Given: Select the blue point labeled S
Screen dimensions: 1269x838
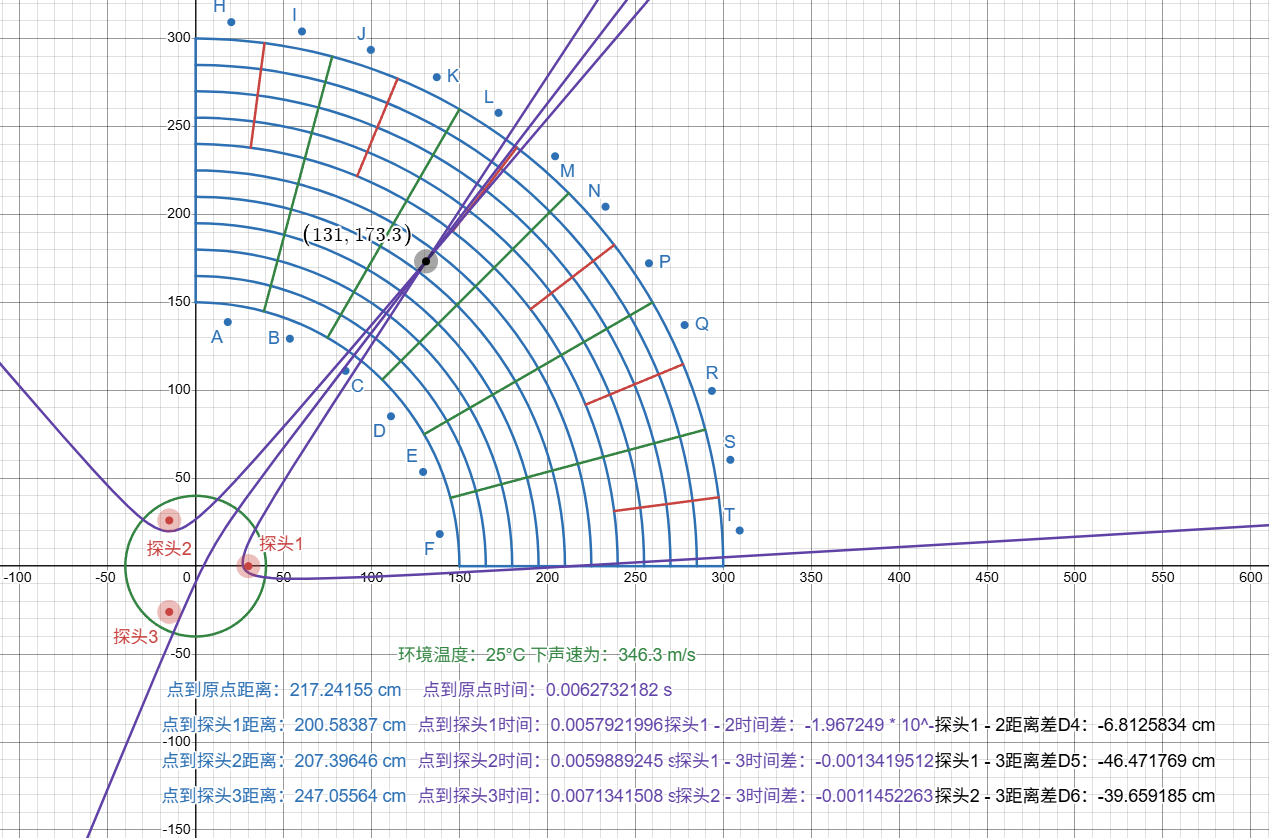Looking at the screenshot, I should (730, 460).
